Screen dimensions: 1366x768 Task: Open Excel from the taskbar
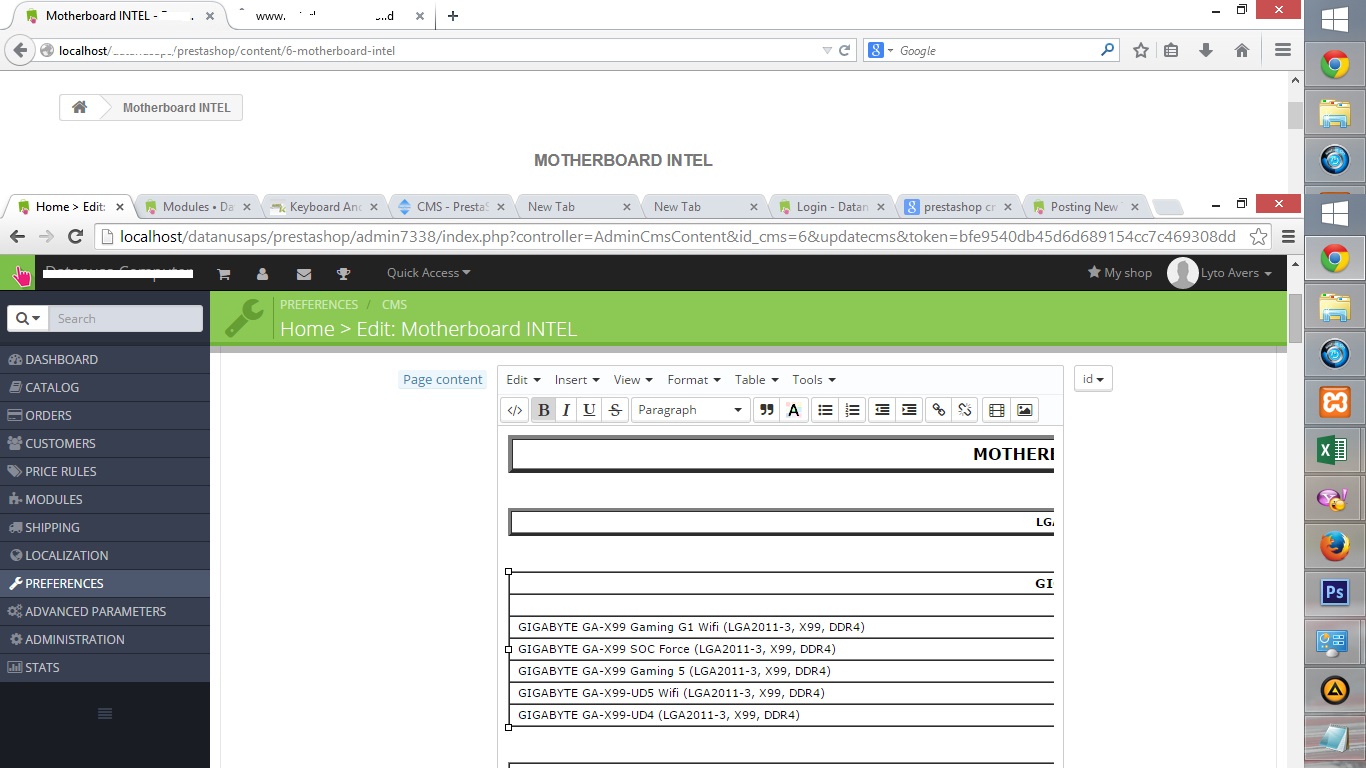[1334, 450]
